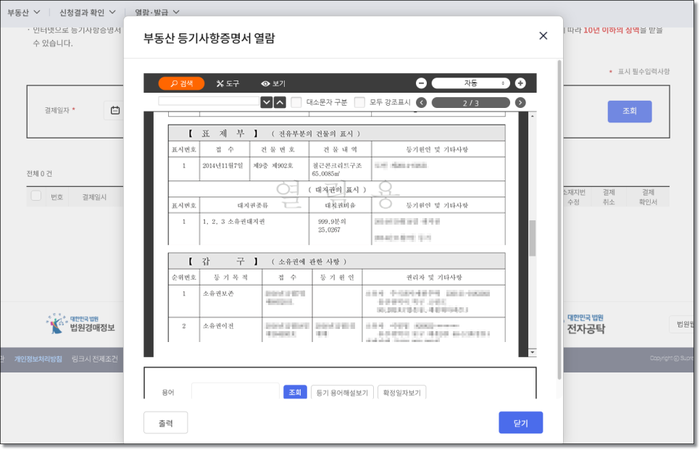
Task: Open the 링크시 전제조건 footer link
Action: coord(95,359)
